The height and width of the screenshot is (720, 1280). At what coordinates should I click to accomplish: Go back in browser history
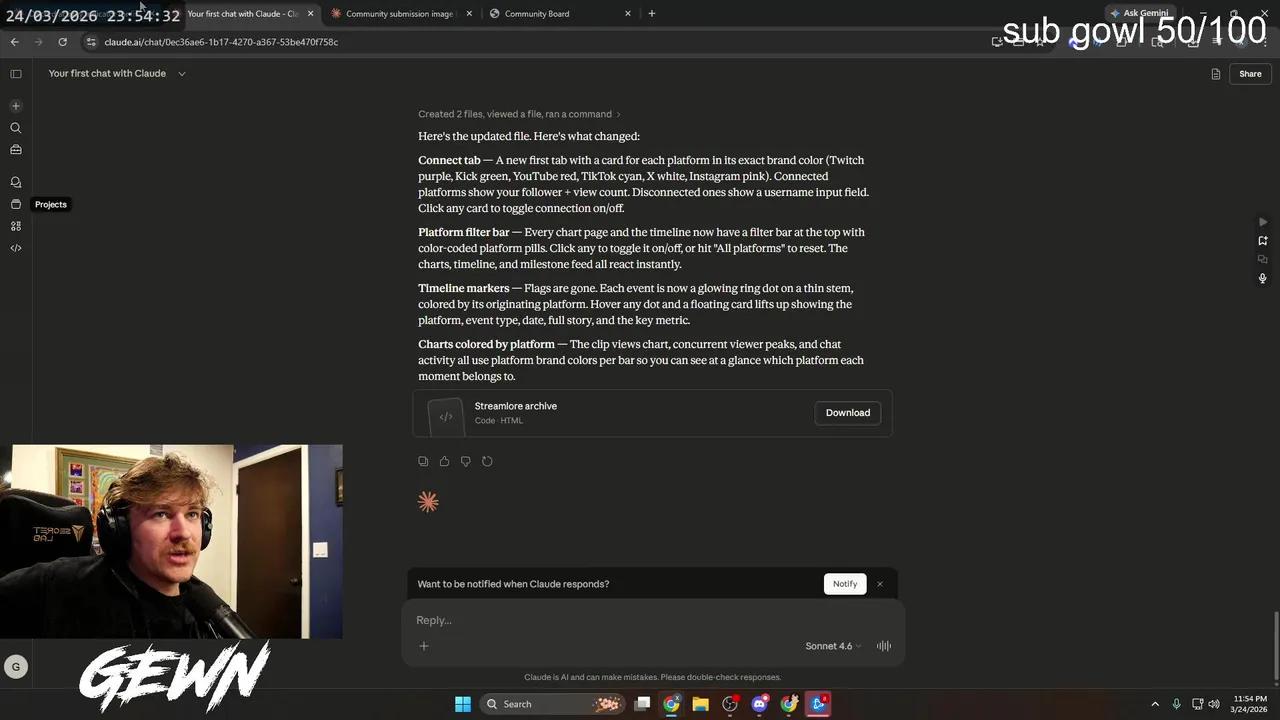[x=14, y=42]
